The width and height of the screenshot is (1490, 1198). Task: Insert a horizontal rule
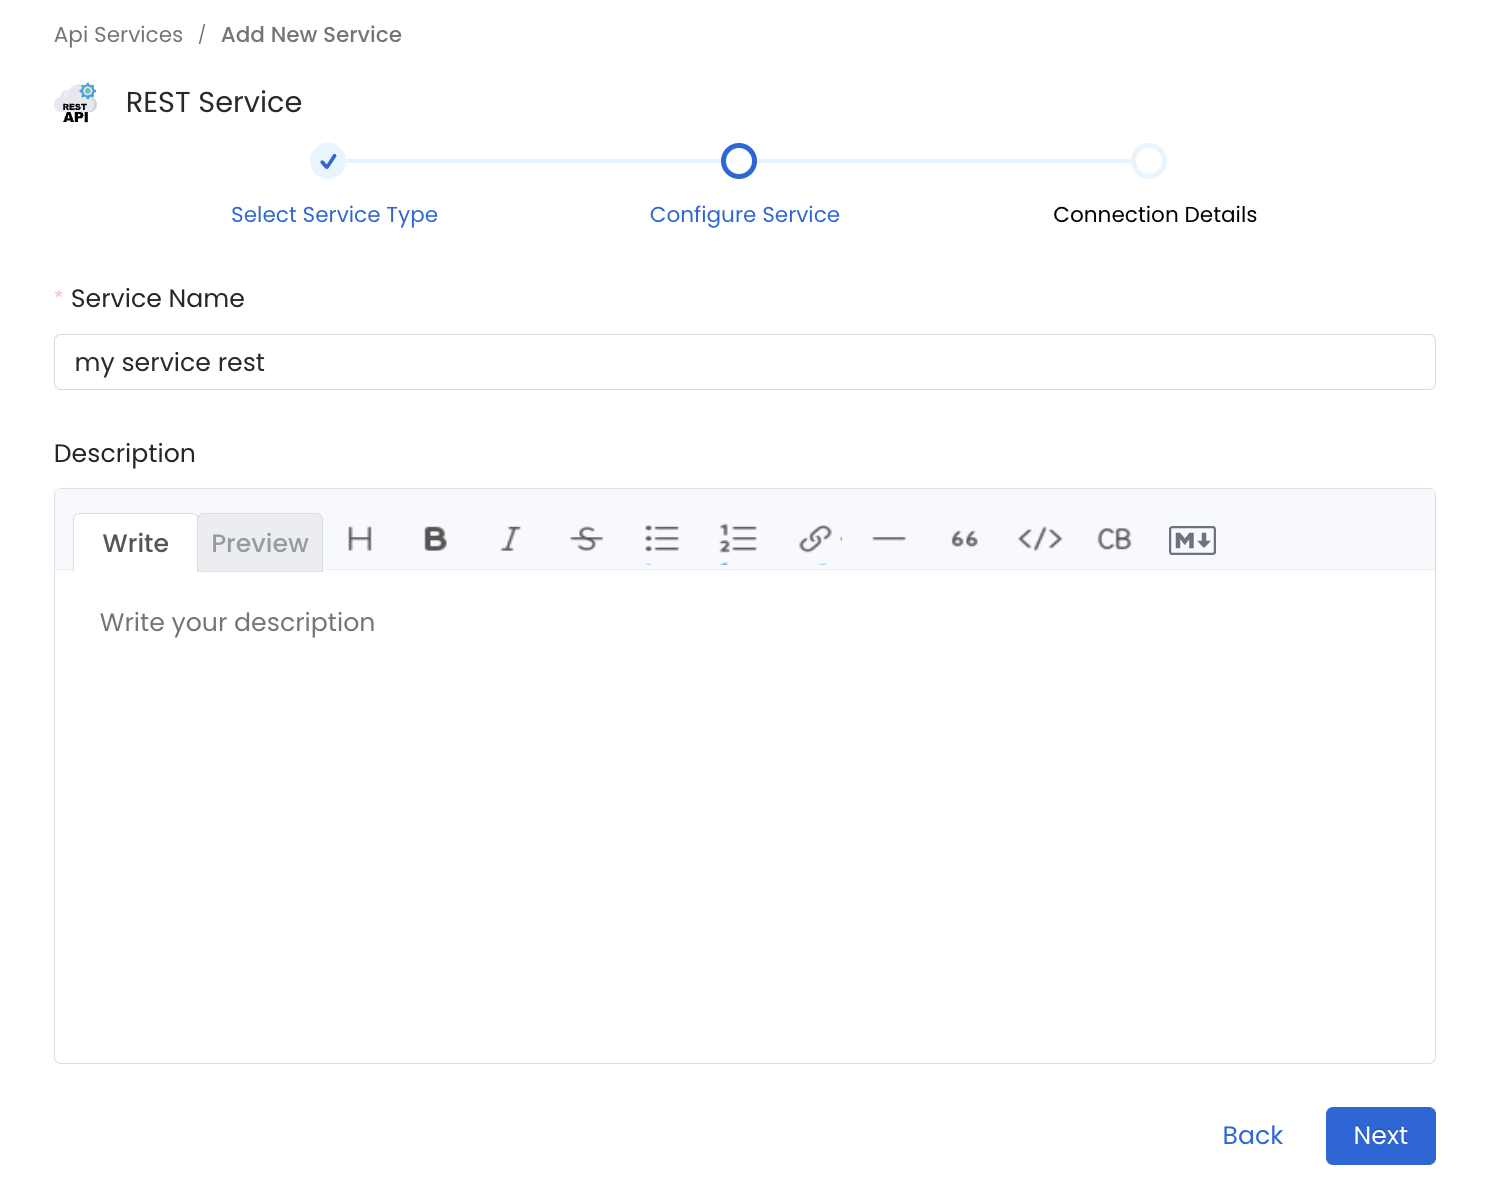click(889, 540)
